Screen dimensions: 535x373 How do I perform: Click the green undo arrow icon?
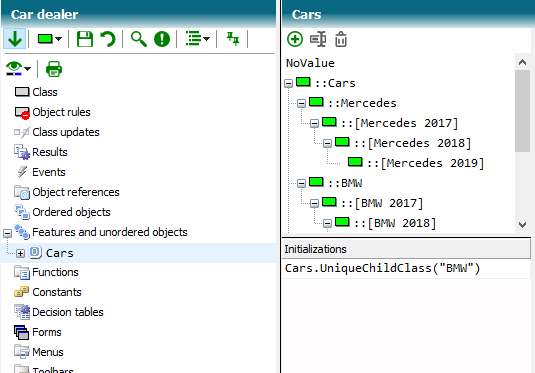108,39
